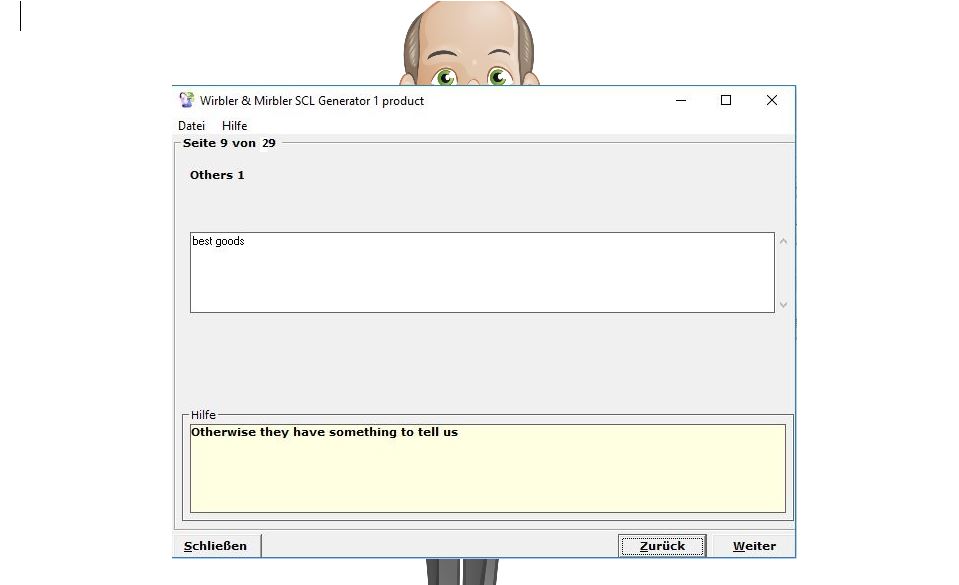Minimize the SCL Generator window
Screen dimensions: 959x585
tap(681, 100)
